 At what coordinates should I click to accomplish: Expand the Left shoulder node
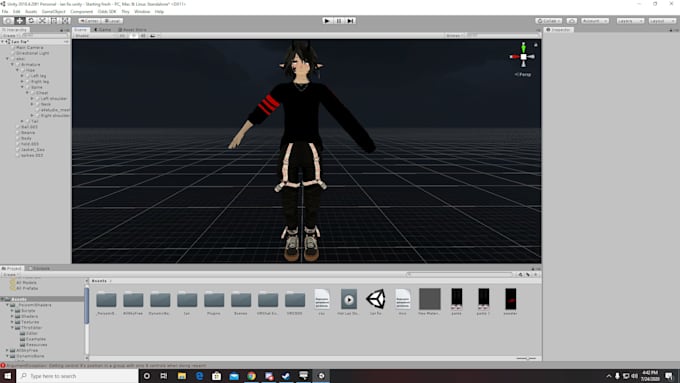click(32, 98)
